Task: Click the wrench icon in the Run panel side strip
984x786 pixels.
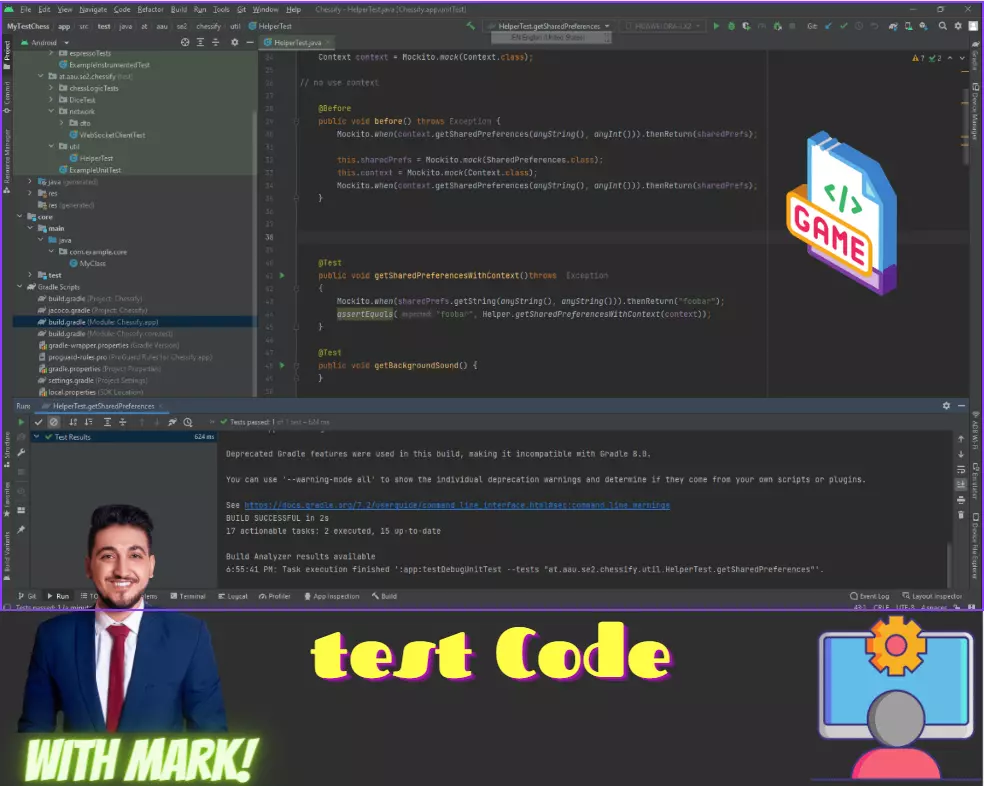Action: [21, 453]
